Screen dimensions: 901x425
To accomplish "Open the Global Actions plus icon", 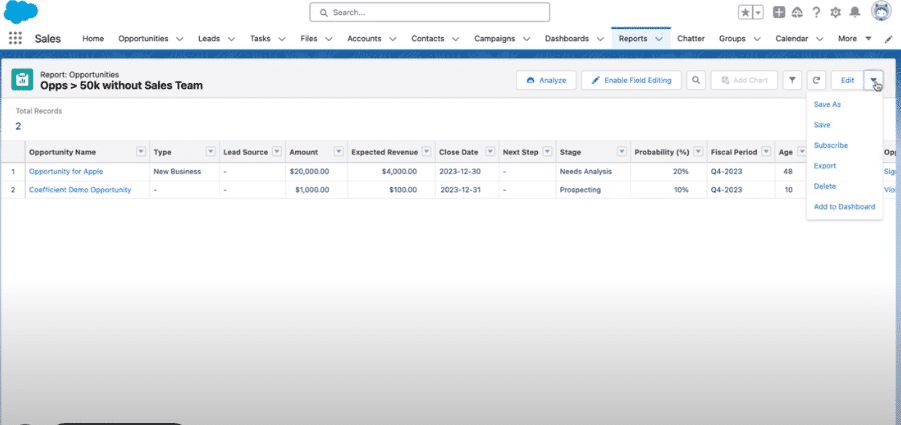I will 779,12.
